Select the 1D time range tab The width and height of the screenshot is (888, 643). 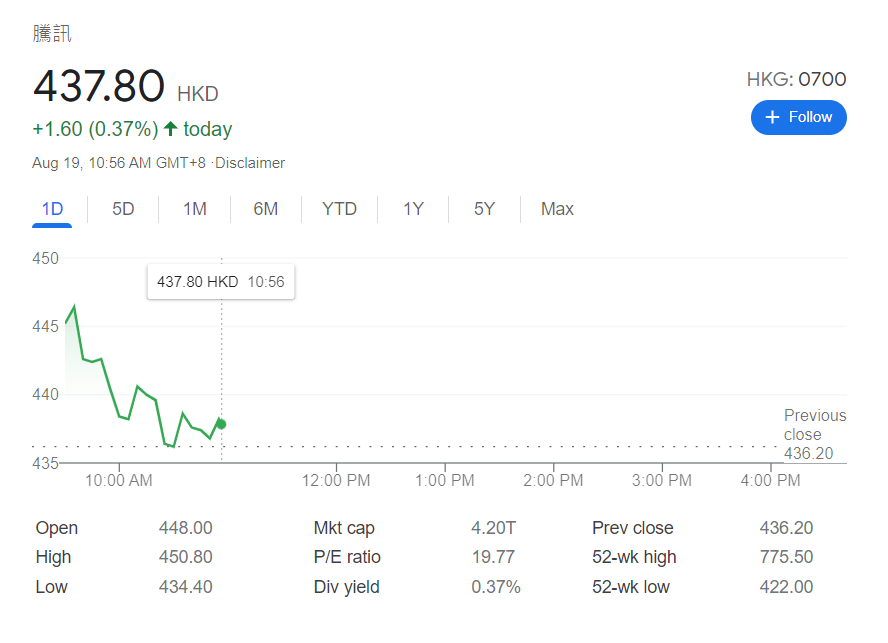52,209
